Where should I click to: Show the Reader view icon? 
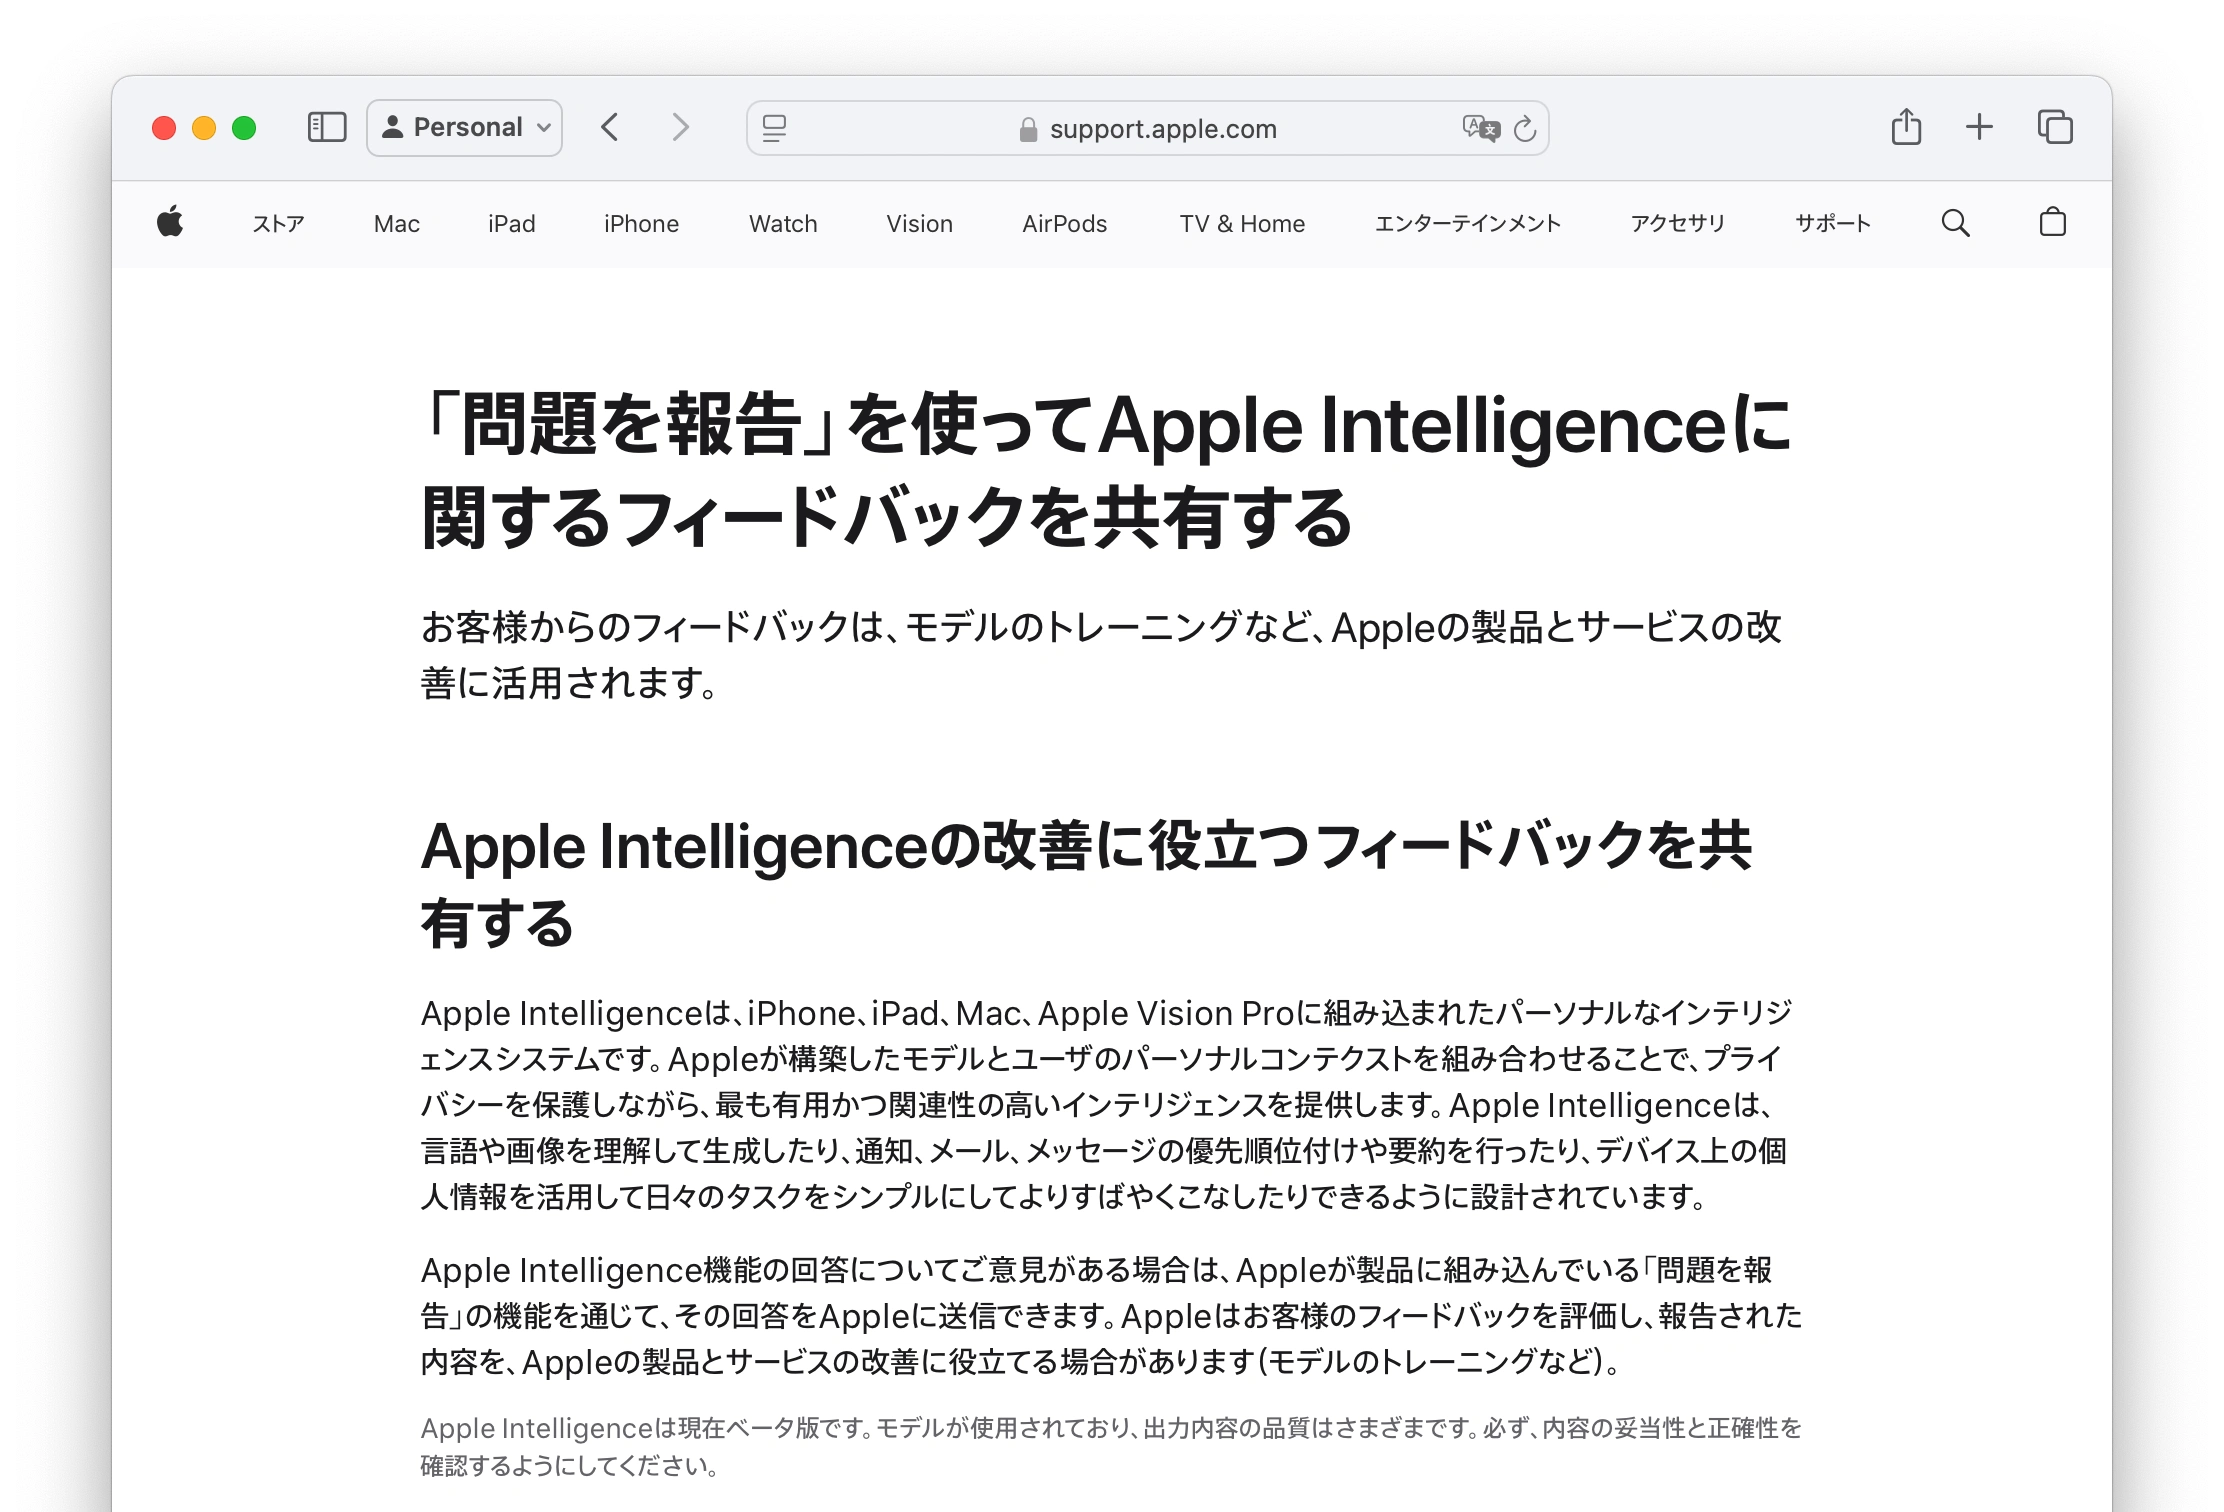coord(774,128)
